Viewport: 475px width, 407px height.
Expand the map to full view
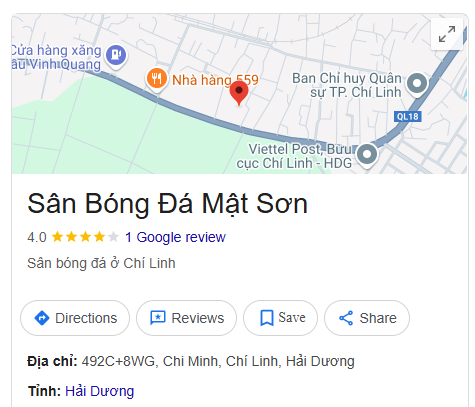click(447, 34)
